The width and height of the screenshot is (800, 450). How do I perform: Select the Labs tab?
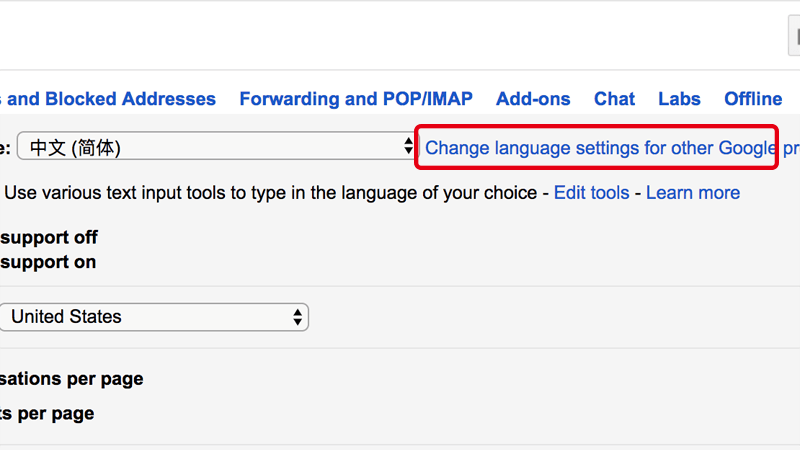click(679, 99)
